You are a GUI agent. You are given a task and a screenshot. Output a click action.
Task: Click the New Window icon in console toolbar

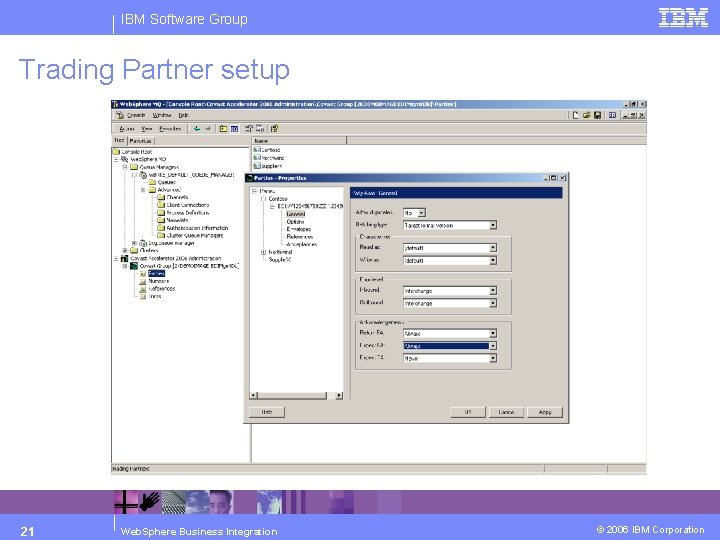click(x=612, y=115)
